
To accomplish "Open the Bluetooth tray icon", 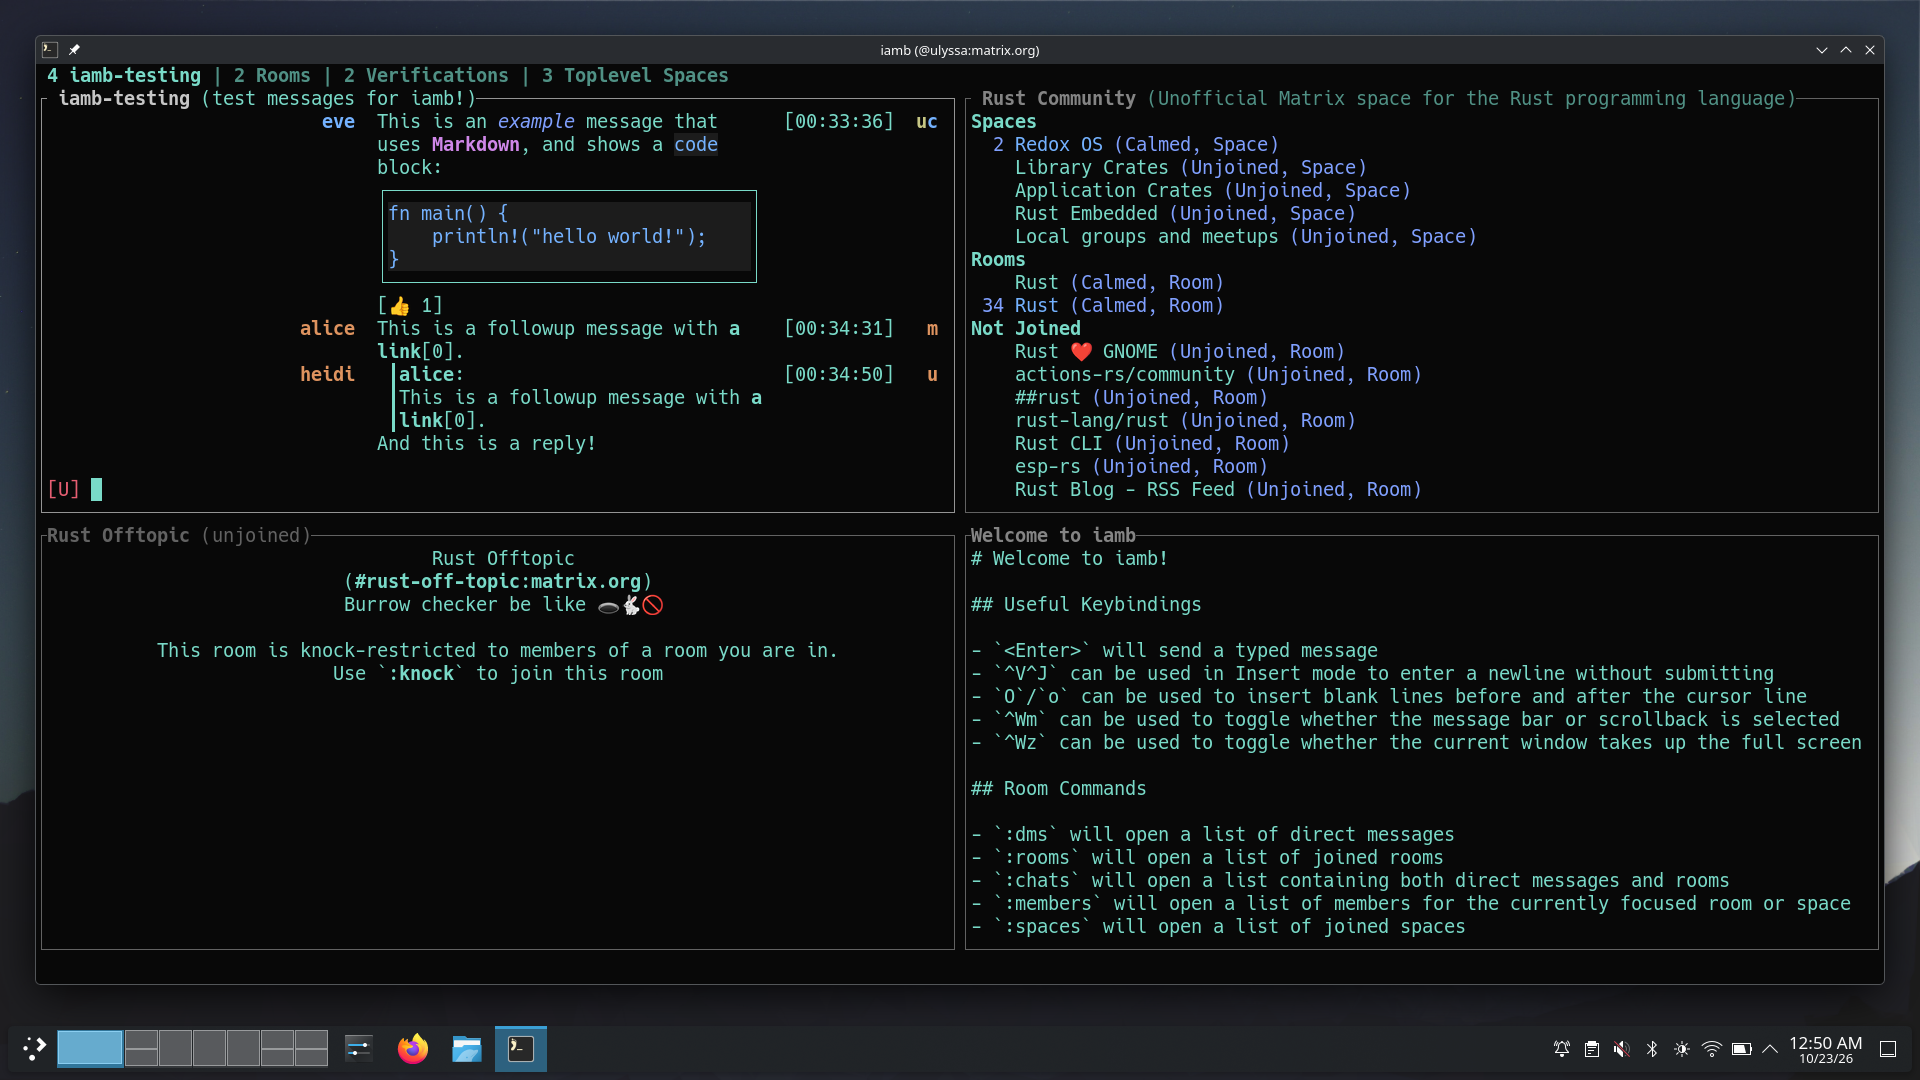I will tap(1652, 1049).
